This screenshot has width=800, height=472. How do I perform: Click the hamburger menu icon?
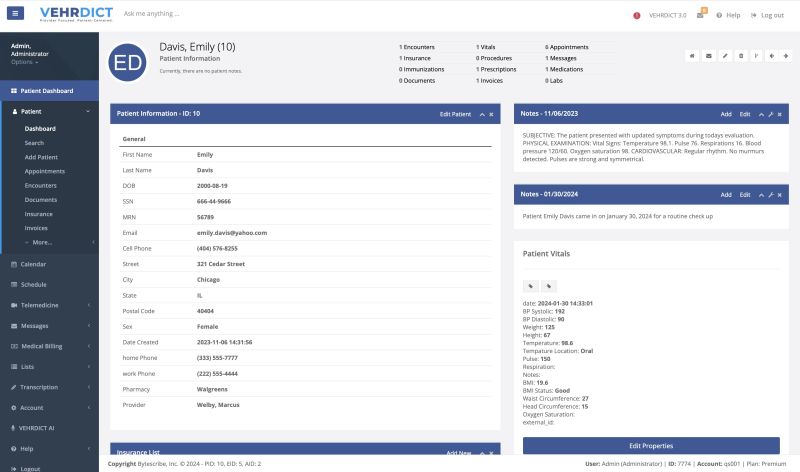(15, 14)
